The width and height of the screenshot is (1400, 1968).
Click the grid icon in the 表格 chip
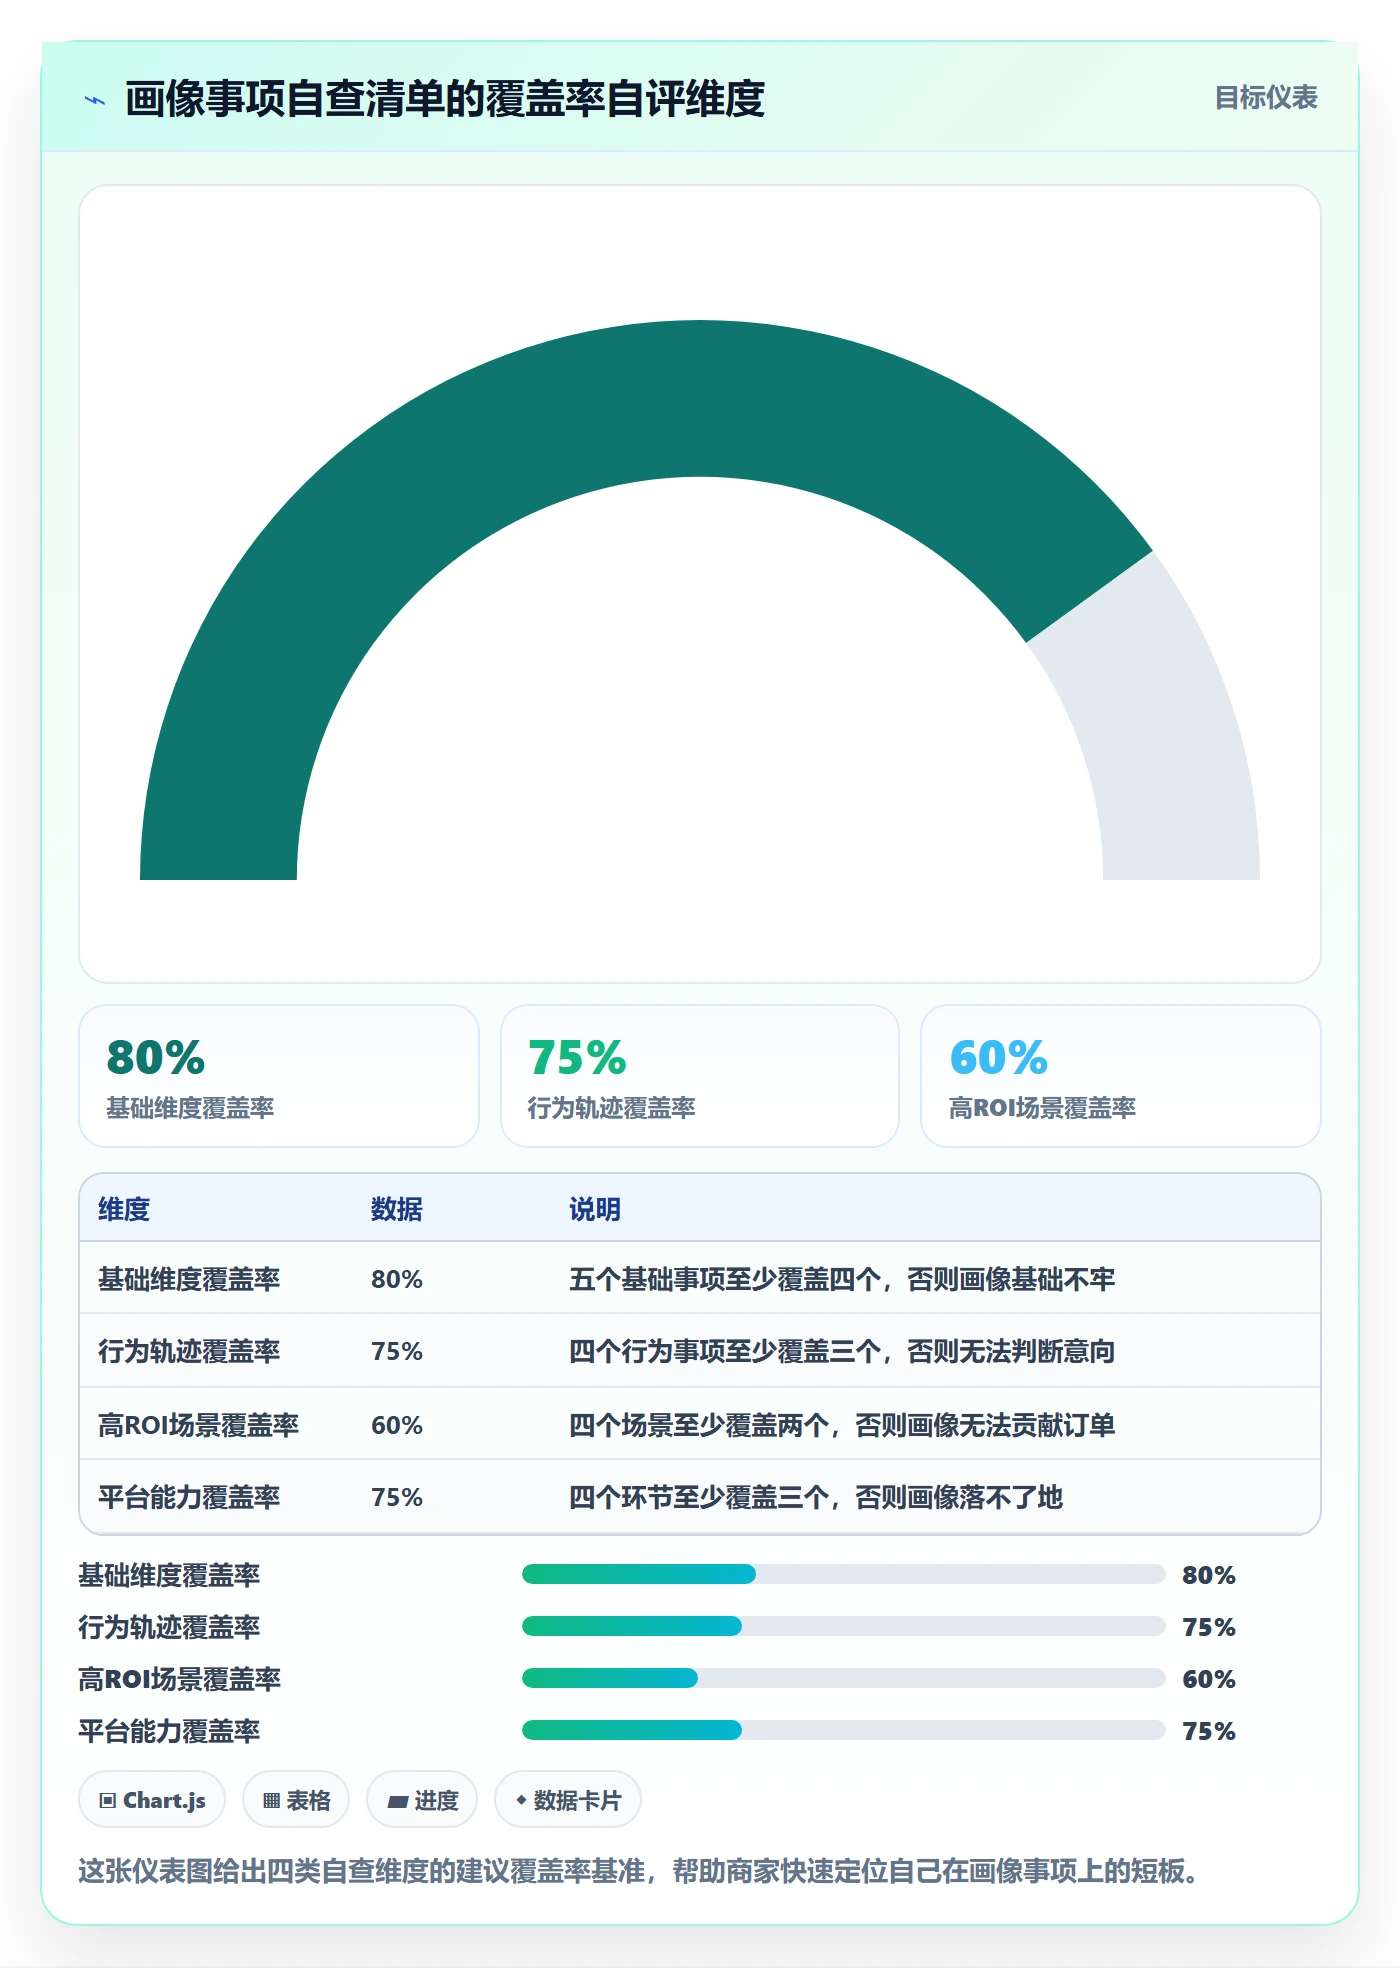point(271,1801)
